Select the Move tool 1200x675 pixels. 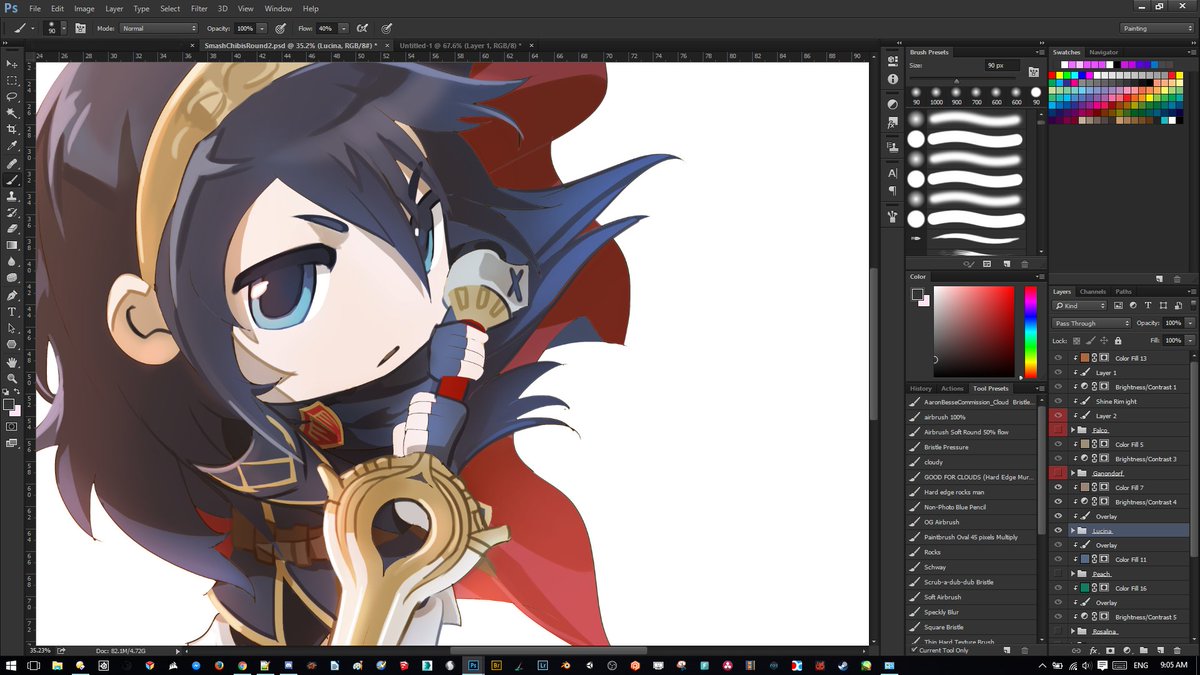point(12,63)
